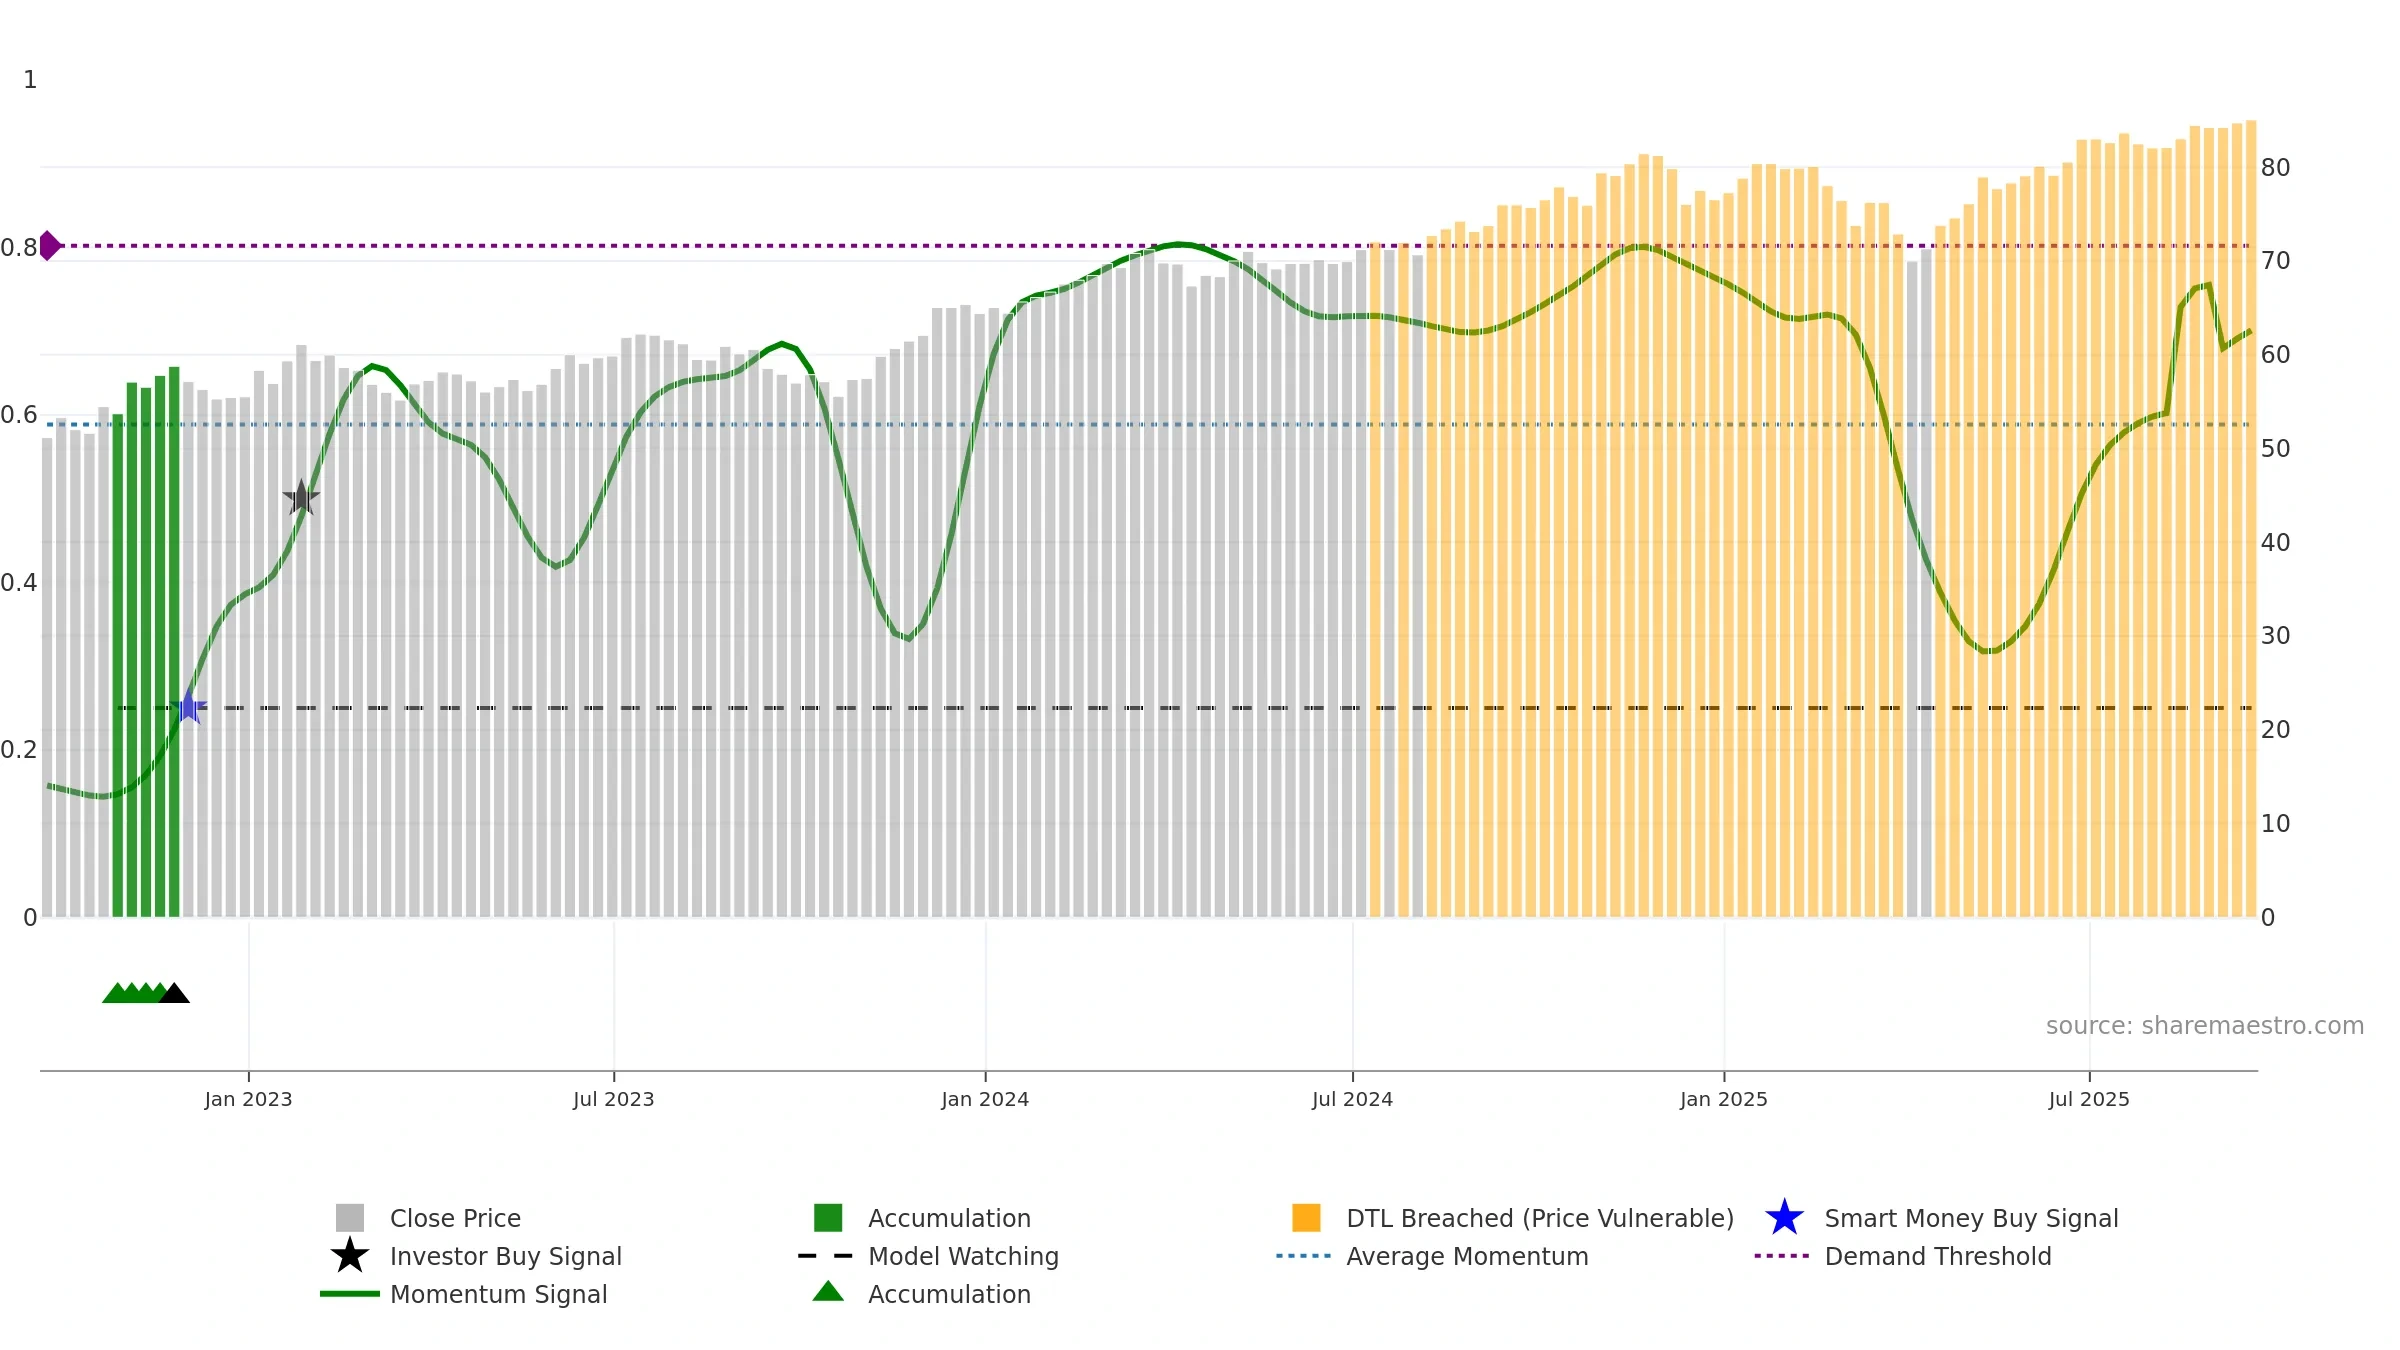Click the blue Smart Money Buy Signal star on chart
Image resolution: width=2400 pixels, height=1350 pixels.
[188, 707]
